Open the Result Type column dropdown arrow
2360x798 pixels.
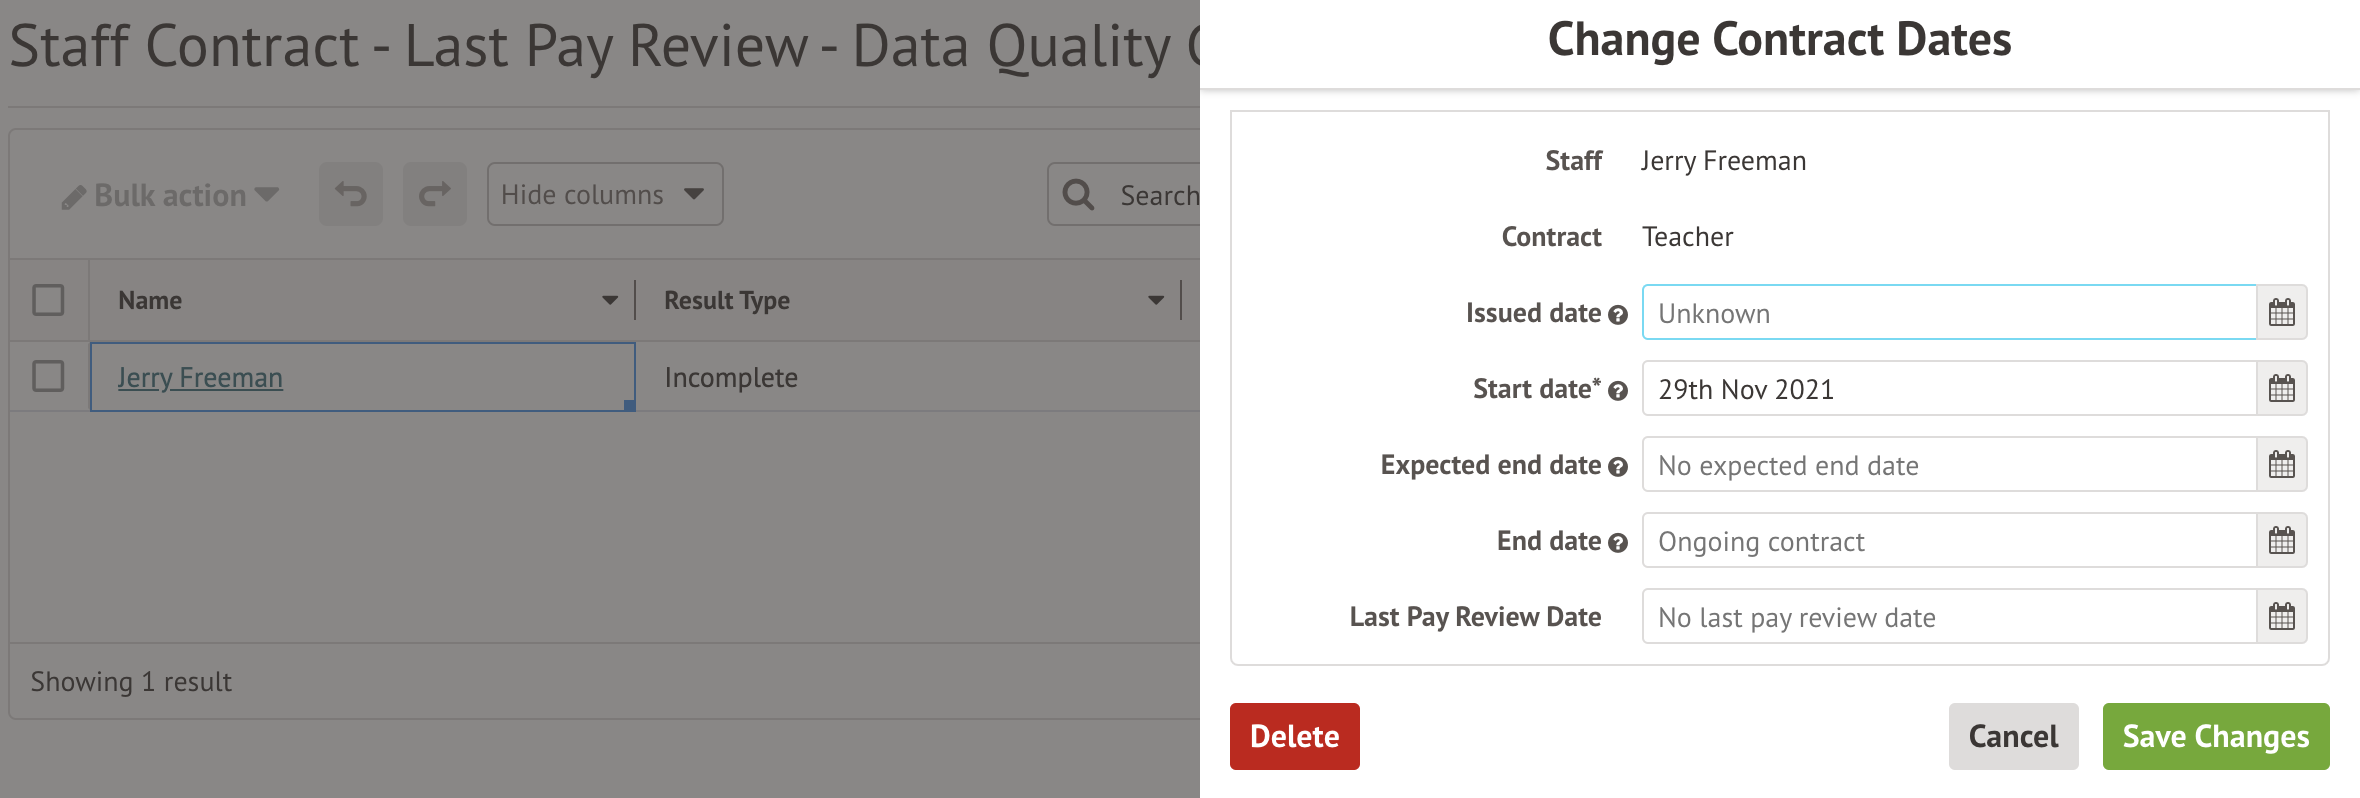(1155, 300)
